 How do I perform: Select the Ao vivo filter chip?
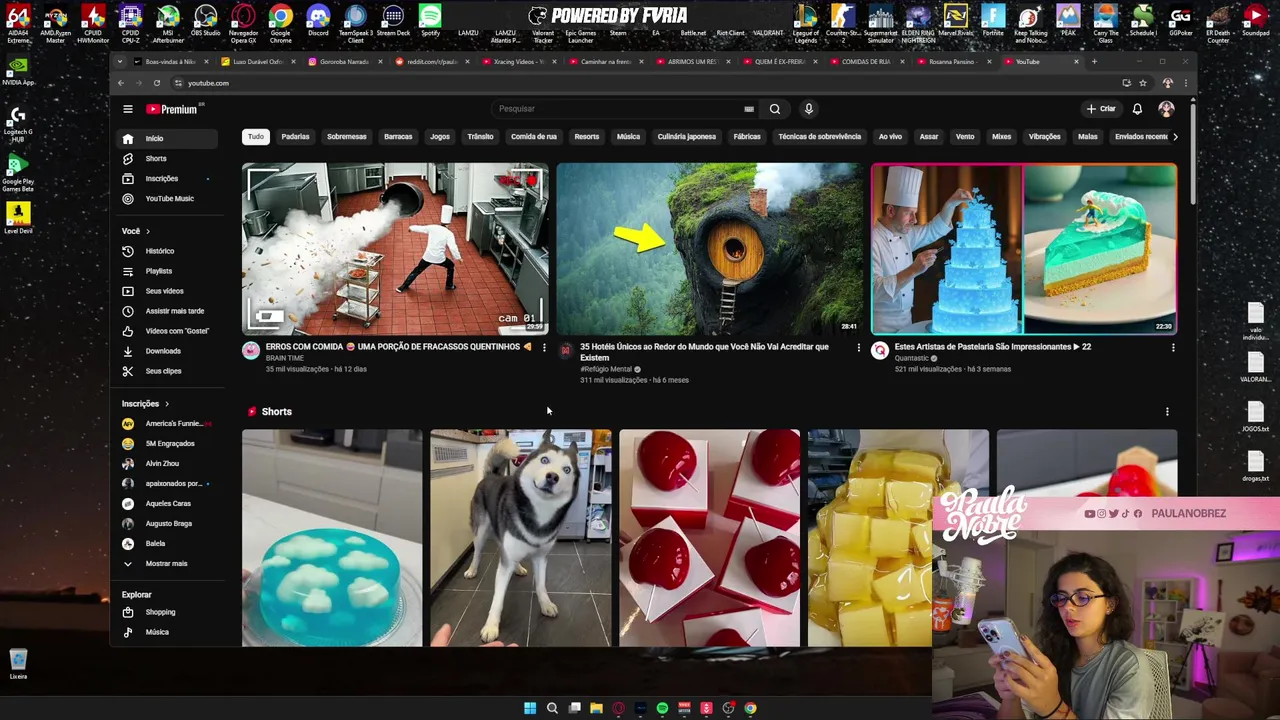(890, 136)
